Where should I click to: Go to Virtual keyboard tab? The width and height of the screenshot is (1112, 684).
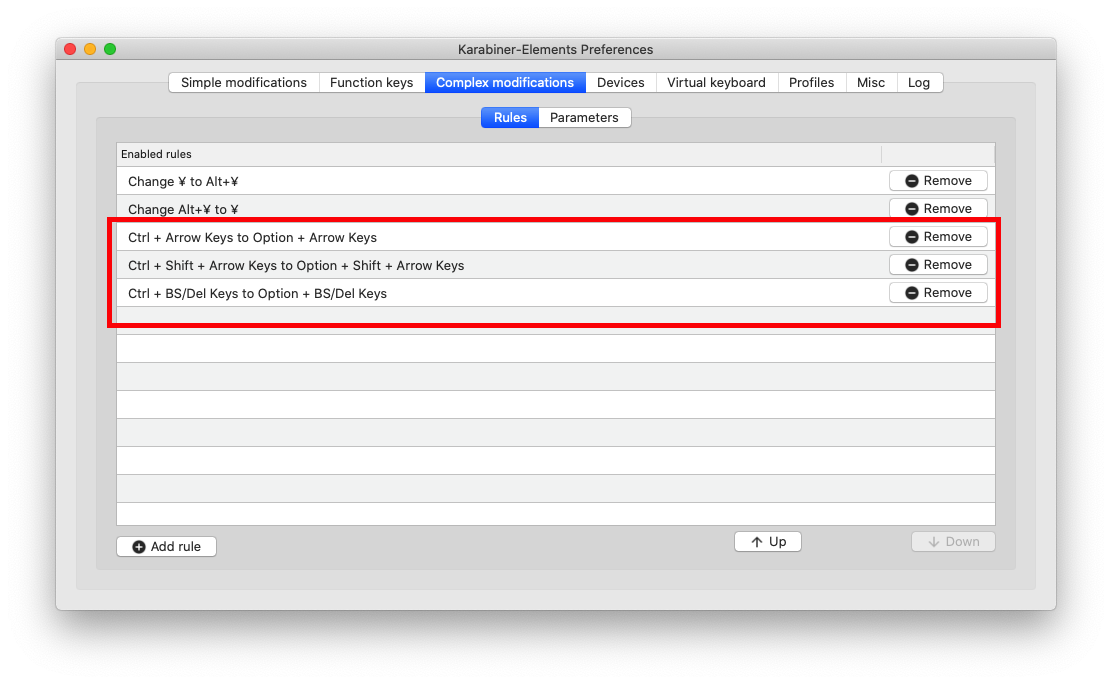(716, 82)
